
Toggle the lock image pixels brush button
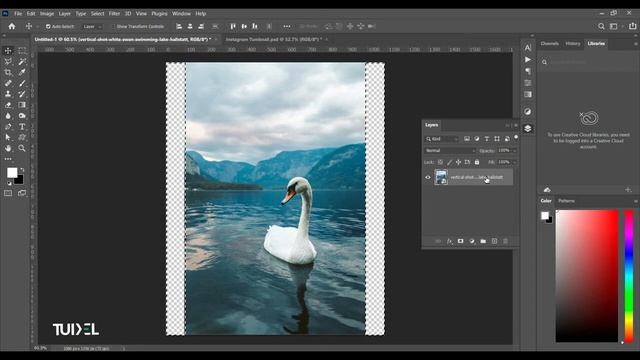449,162
